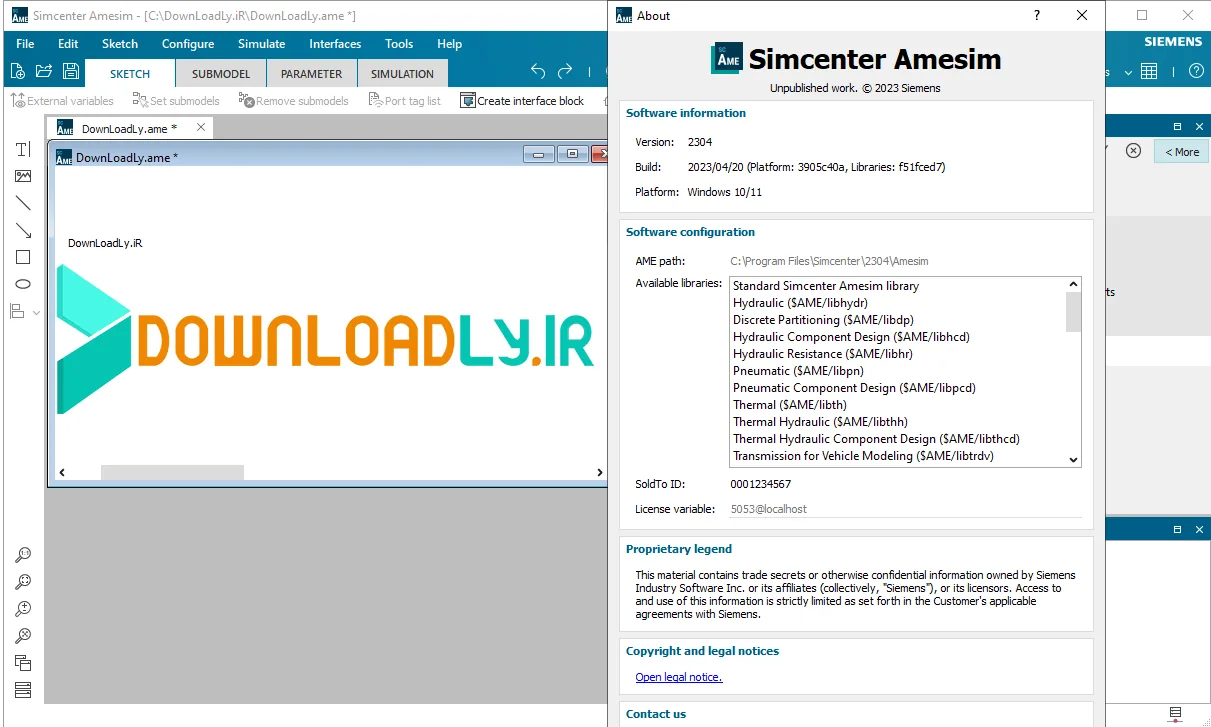This screenshot has width=1211, height=727.
Task: Expand the Align tool dropdown arrow
Action: [x=37, y=312]
